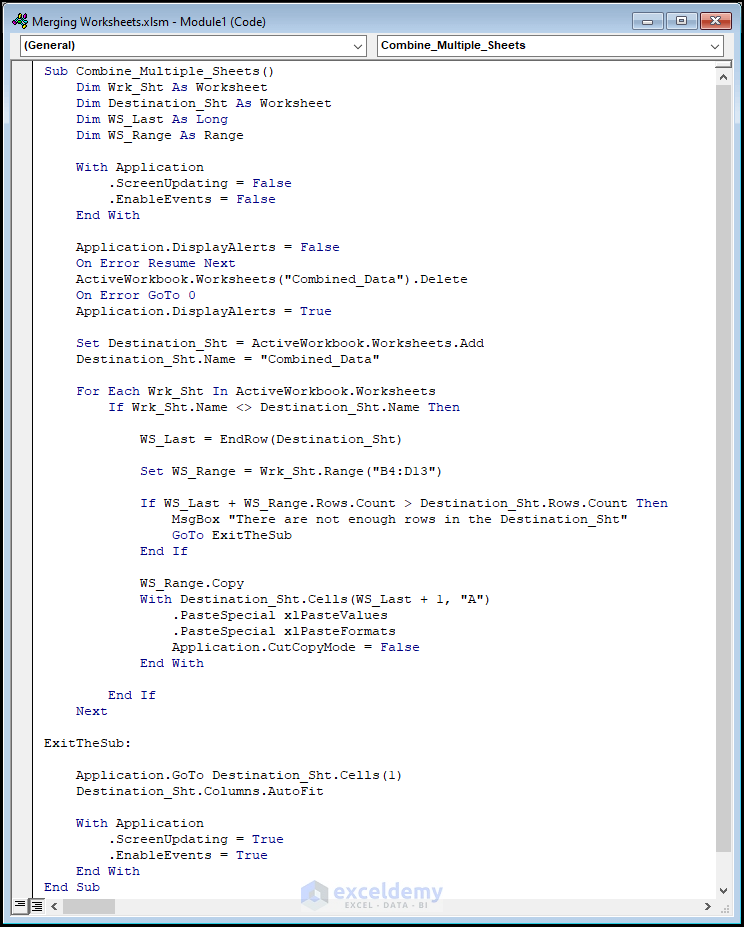Click the 'Next' statement line

[92, 710]
